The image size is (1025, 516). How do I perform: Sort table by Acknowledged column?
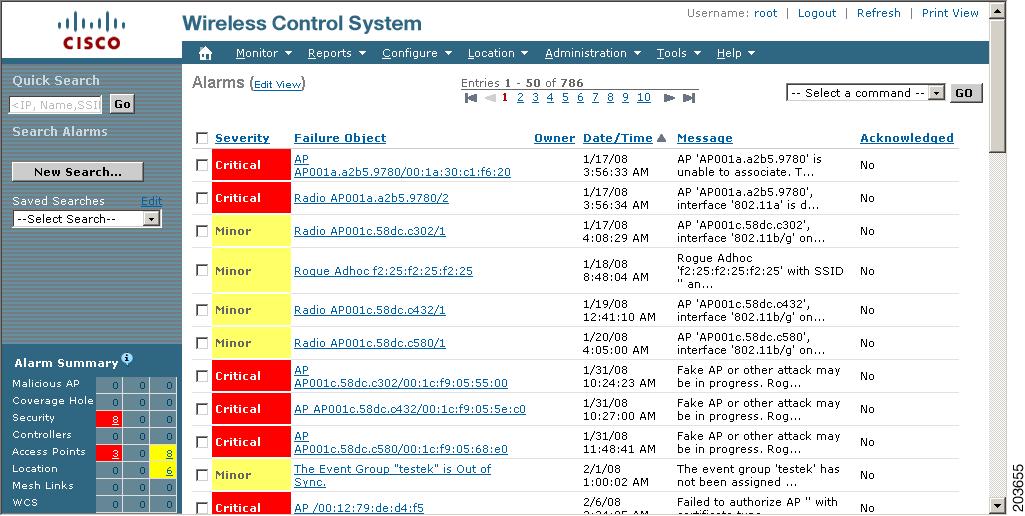point(907,138)
